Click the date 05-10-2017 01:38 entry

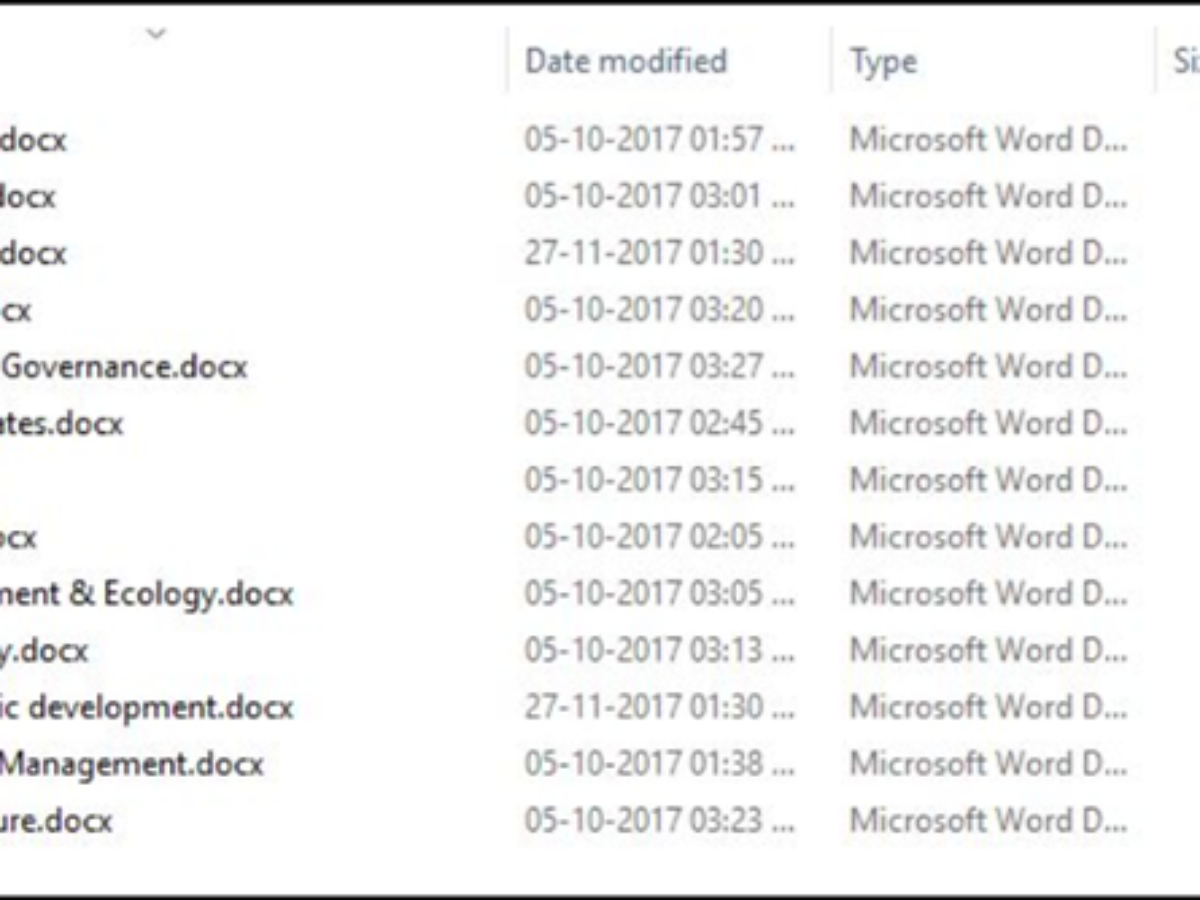tap(659, 765)
